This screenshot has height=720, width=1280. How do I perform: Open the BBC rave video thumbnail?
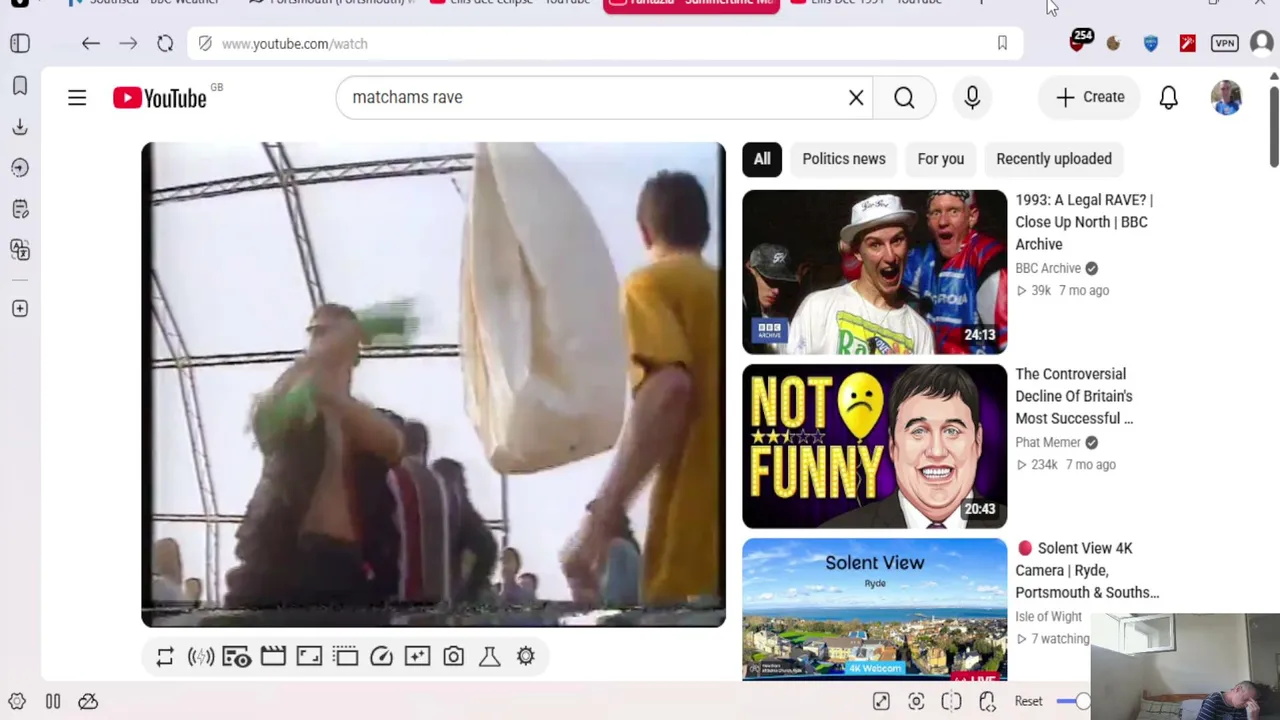point(874,272)
